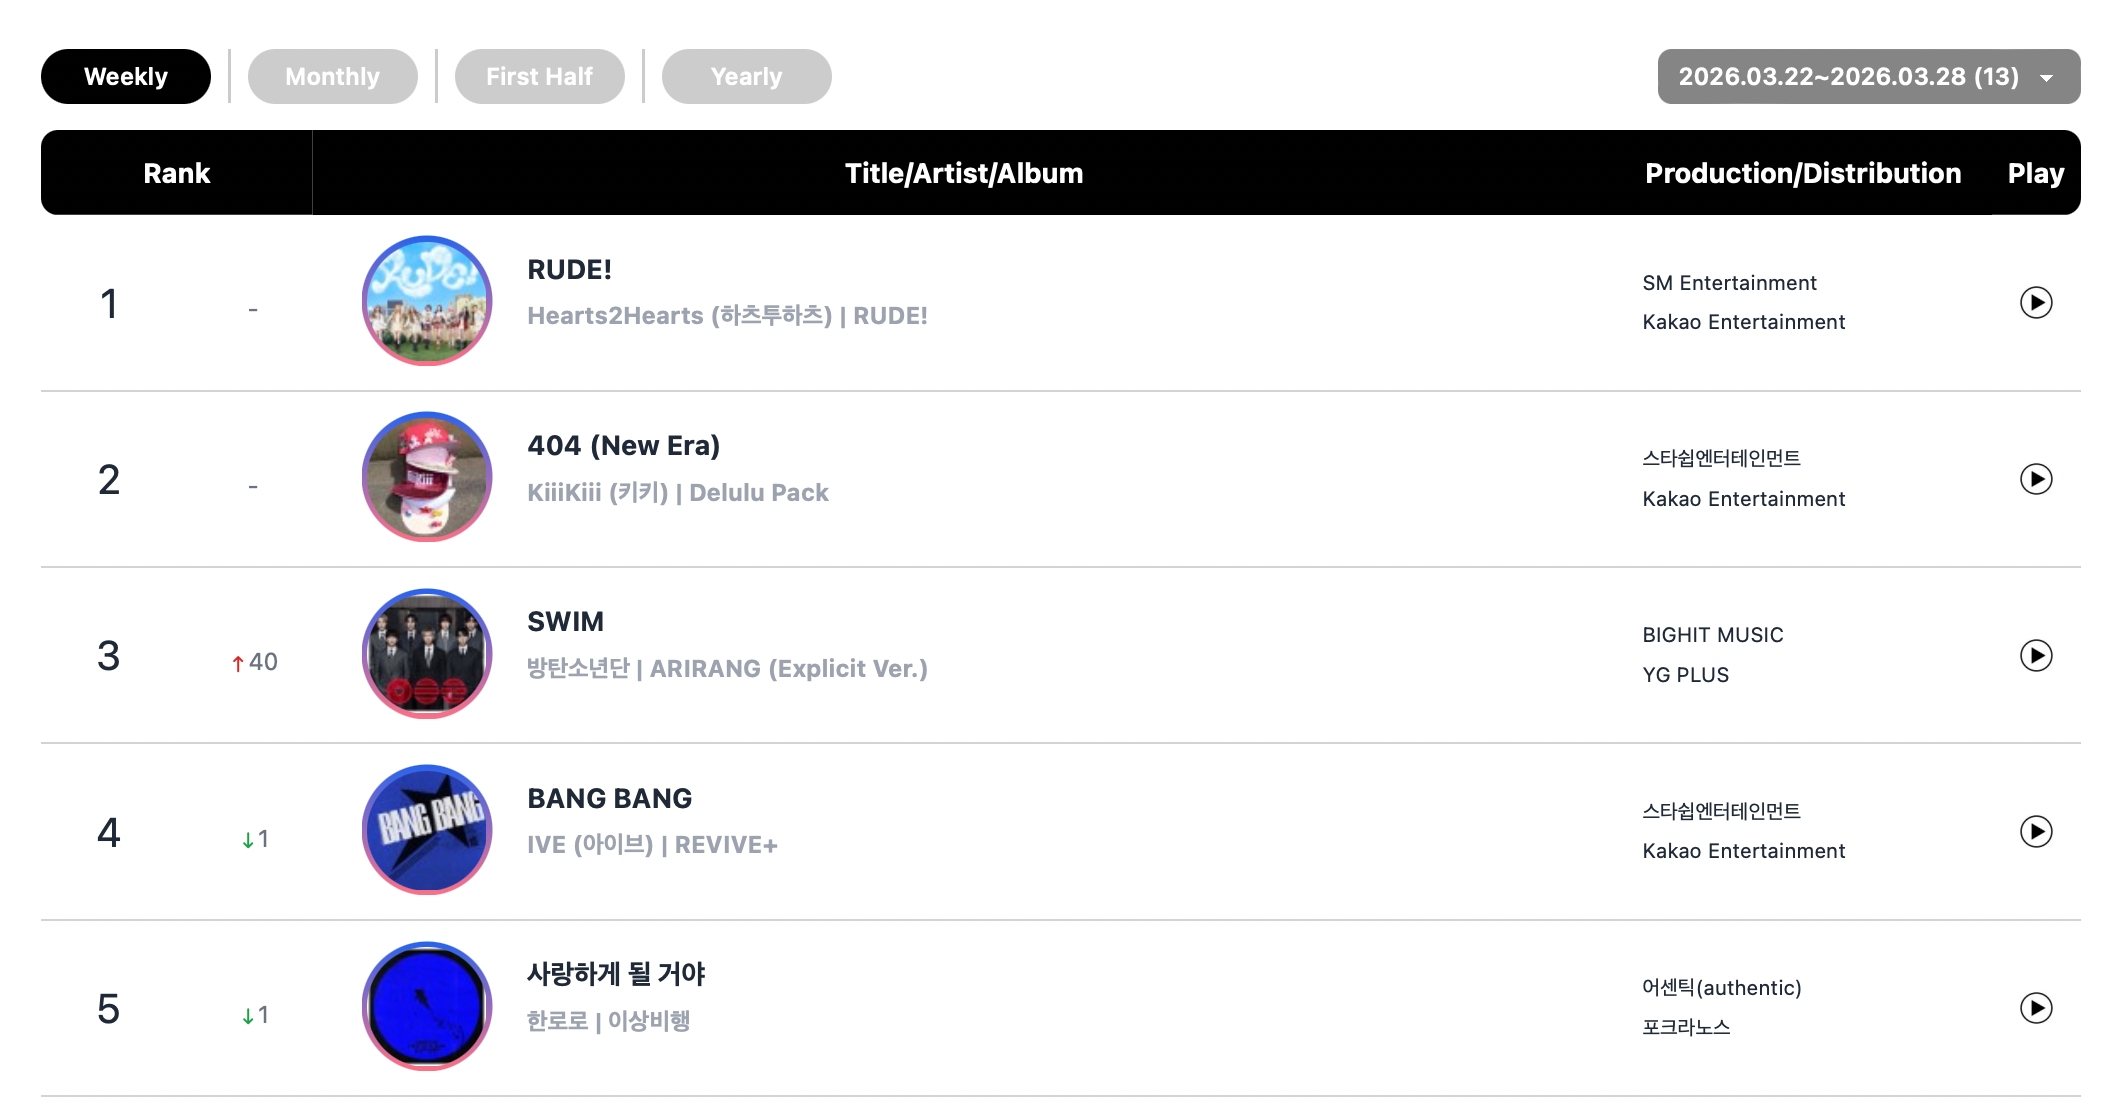
Task: Click the RUDE! album cover thumbnail
Action: 427,301
